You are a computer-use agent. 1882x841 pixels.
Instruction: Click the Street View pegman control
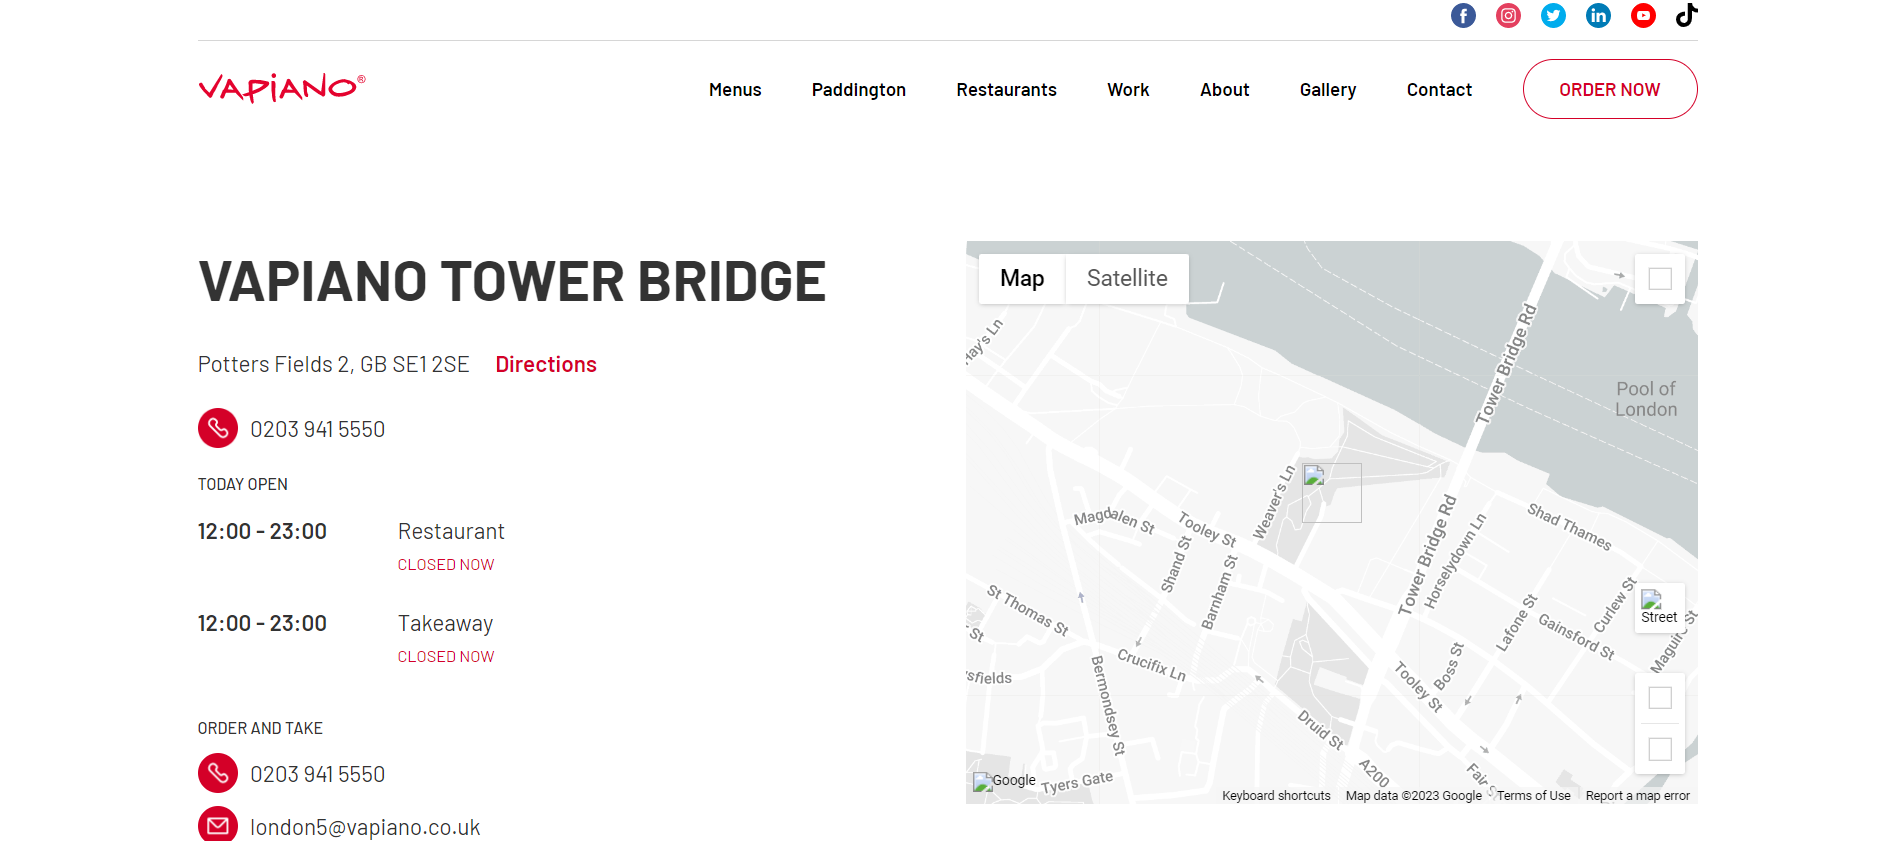[x=1660, y=608]
